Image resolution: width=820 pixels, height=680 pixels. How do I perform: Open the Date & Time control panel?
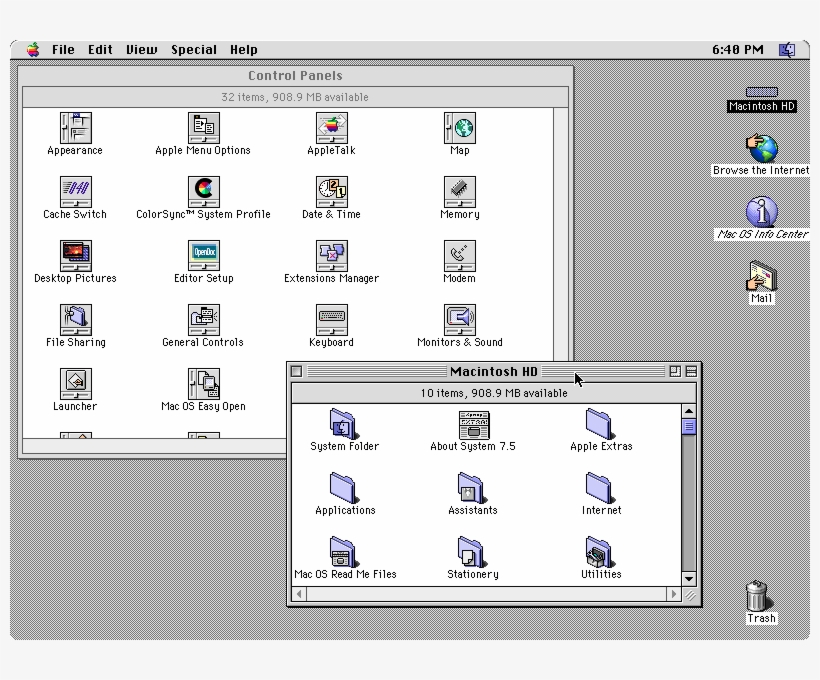330,192
